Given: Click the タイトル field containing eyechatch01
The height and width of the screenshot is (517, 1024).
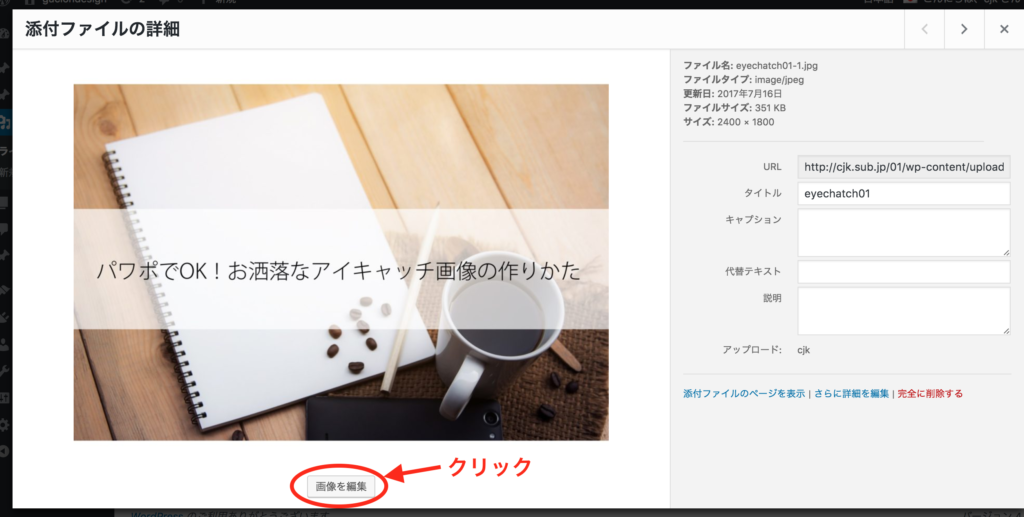Looking at the screenshot, I should [903, 193].
